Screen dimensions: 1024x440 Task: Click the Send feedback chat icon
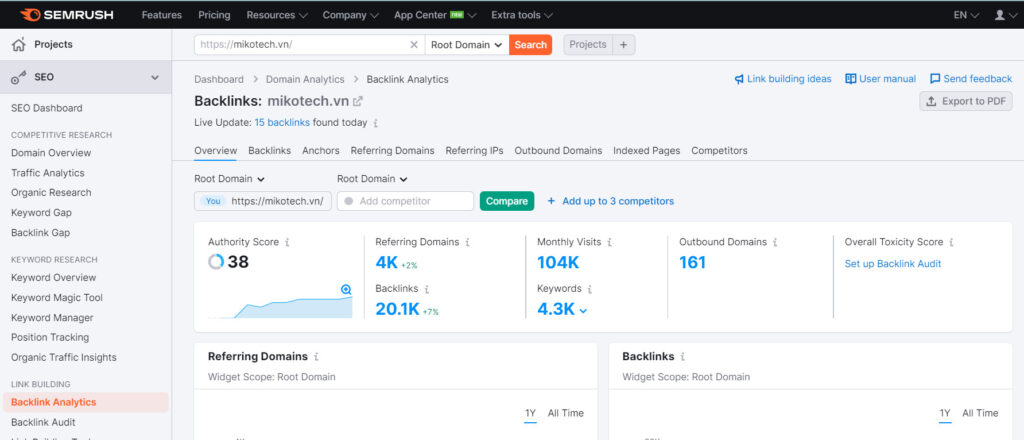[935, 79]
